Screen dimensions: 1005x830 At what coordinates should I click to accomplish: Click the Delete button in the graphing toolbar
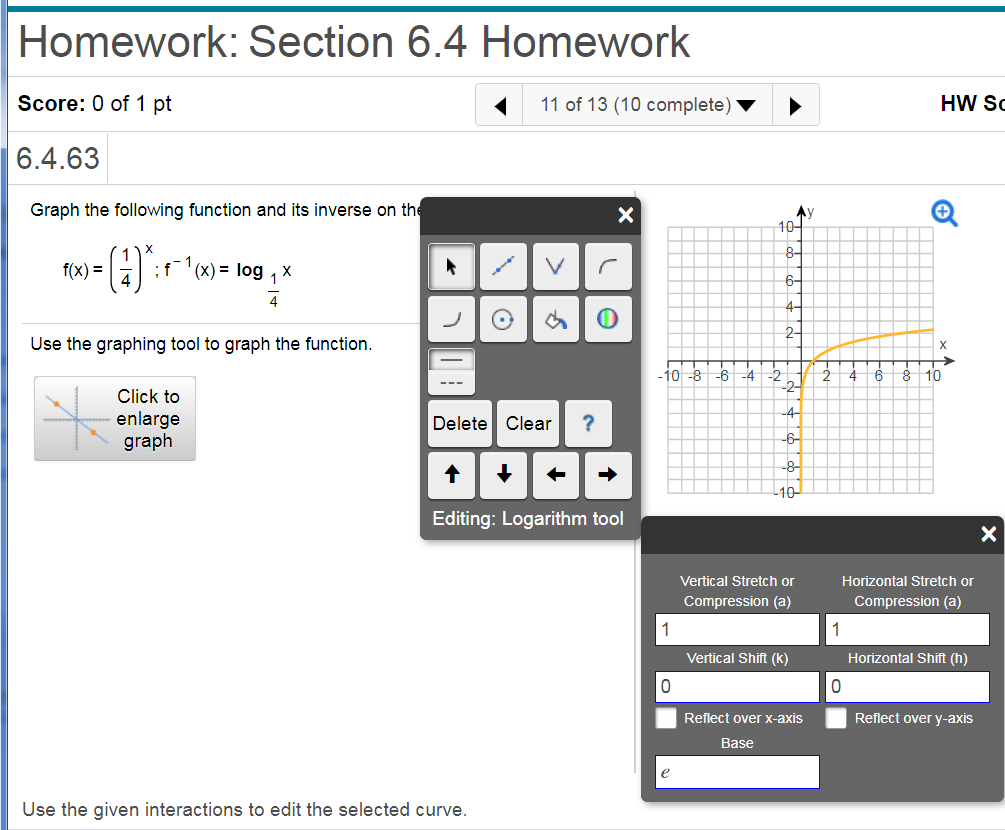(x=459, y=423)
